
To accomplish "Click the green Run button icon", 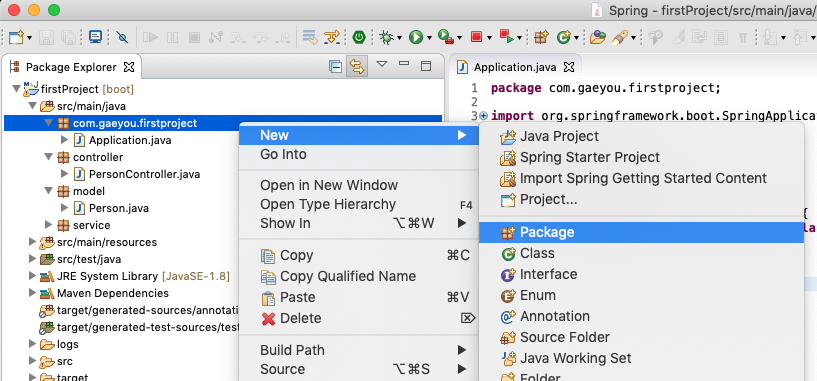I will click(x=416, y=37).
